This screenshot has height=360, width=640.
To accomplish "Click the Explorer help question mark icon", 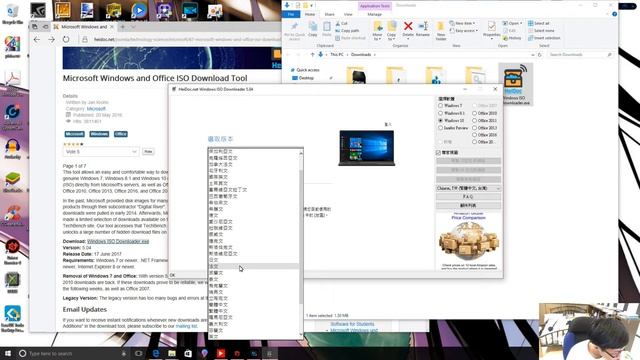I will pyautogui.click(x=614, y=14).
